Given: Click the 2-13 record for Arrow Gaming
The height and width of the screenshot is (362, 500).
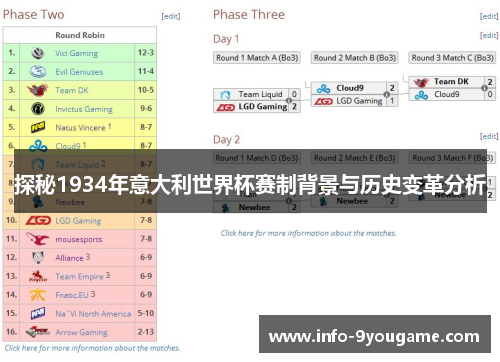Looking at the screenshot, I should tap(146, 332).
